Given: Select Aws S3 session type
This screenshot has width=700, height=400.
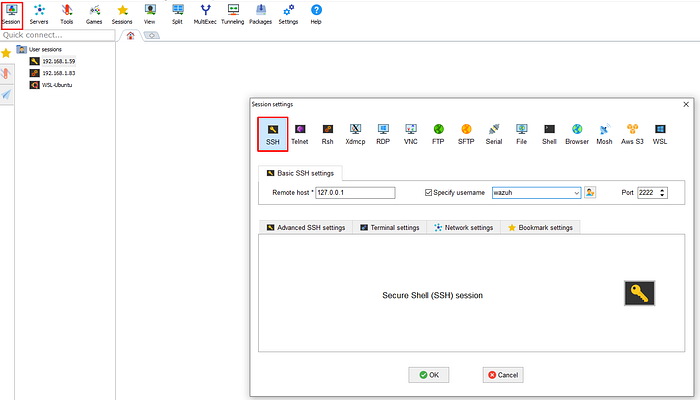Looking at the screenshot, I should (x=632, y=134).
